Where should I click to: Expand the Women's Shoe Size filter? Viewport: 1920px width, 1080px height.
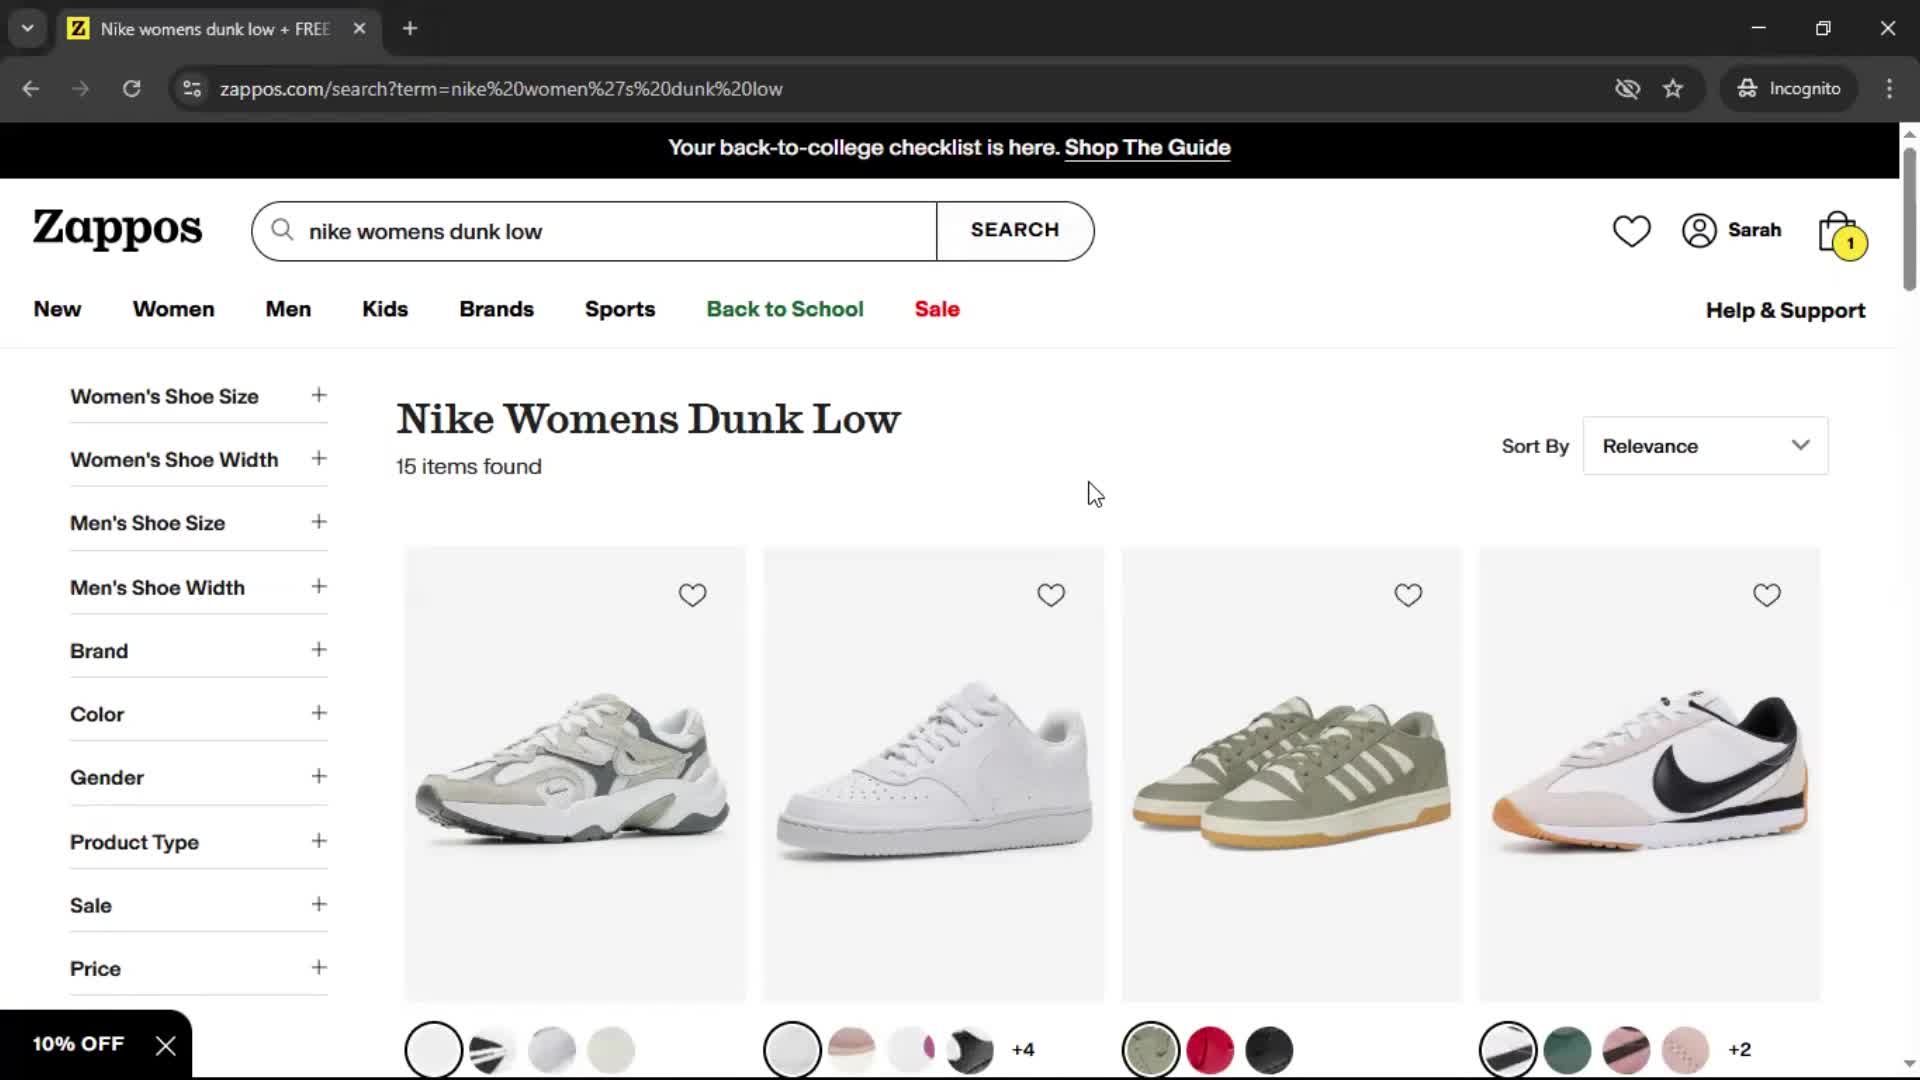click(198, 396)
